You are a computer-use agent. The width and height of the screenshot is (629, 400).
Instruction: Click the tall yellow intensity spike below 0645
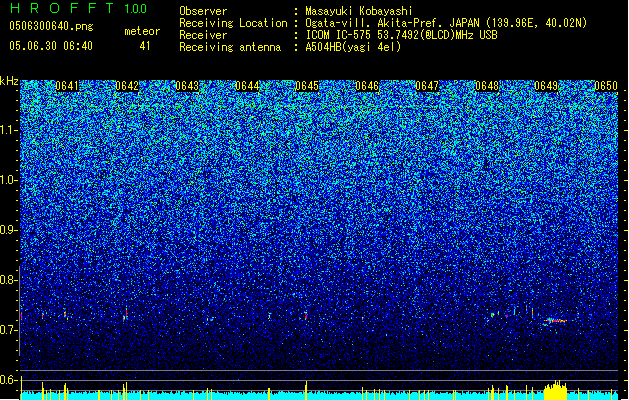pos(306,390)
